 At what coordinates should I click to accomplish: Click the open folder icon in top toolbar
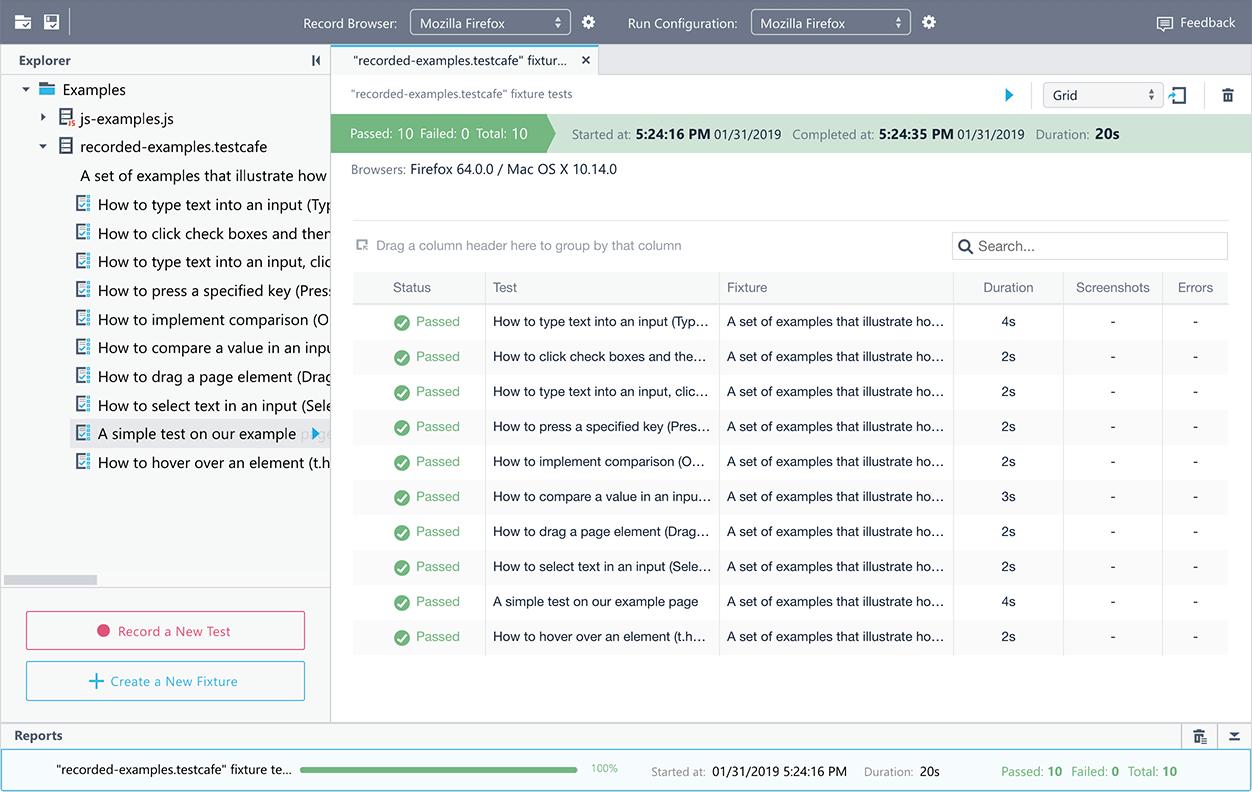[22, 22]
